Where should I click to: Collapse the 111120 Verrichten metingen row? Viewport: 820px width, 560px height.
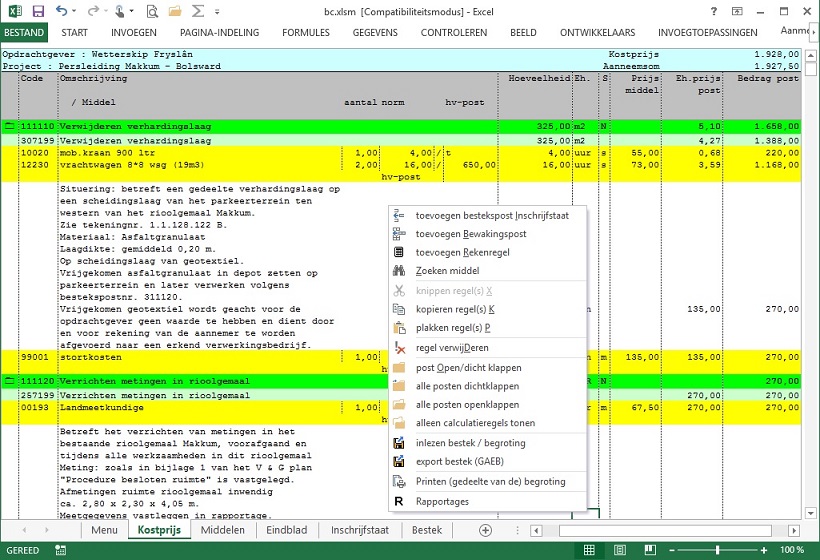tap(9, 381)
